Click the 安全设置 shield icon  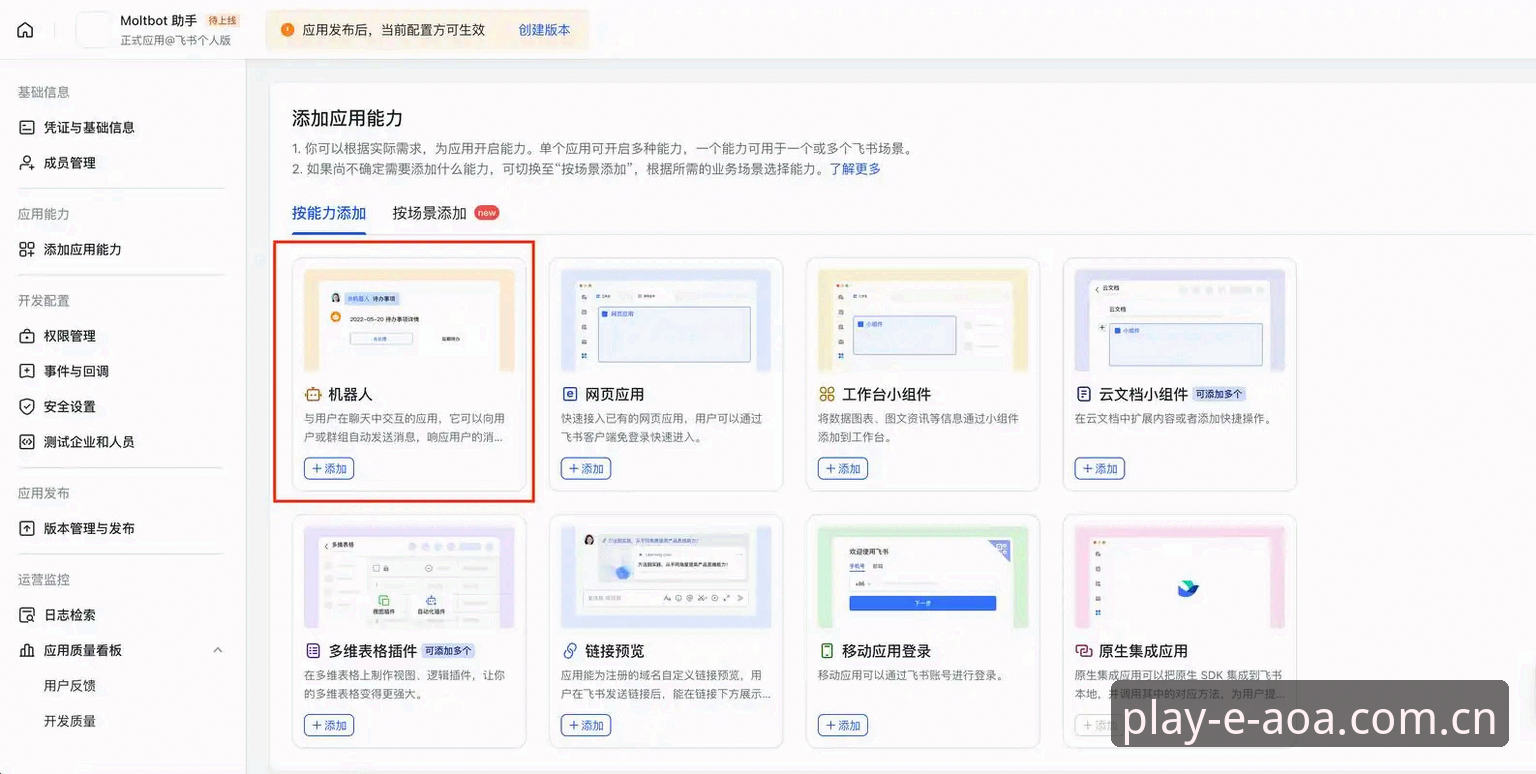(x=27, y=406)
